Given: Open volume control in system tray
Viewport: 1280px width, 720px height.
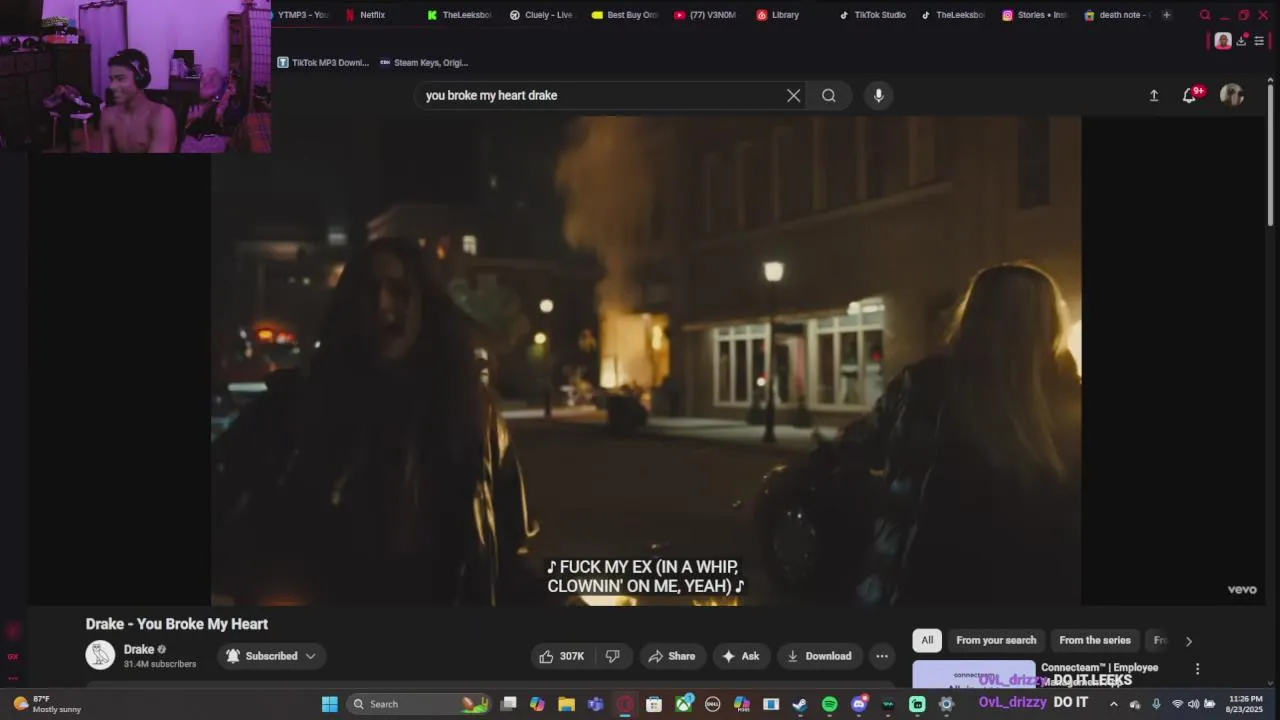Looking at the screenshot, I should click(1193, 704).
